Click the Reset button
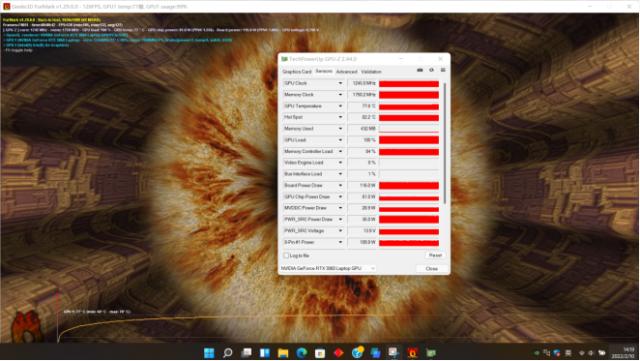Screen dimensions: 640x361 click(x=435, y=255)
